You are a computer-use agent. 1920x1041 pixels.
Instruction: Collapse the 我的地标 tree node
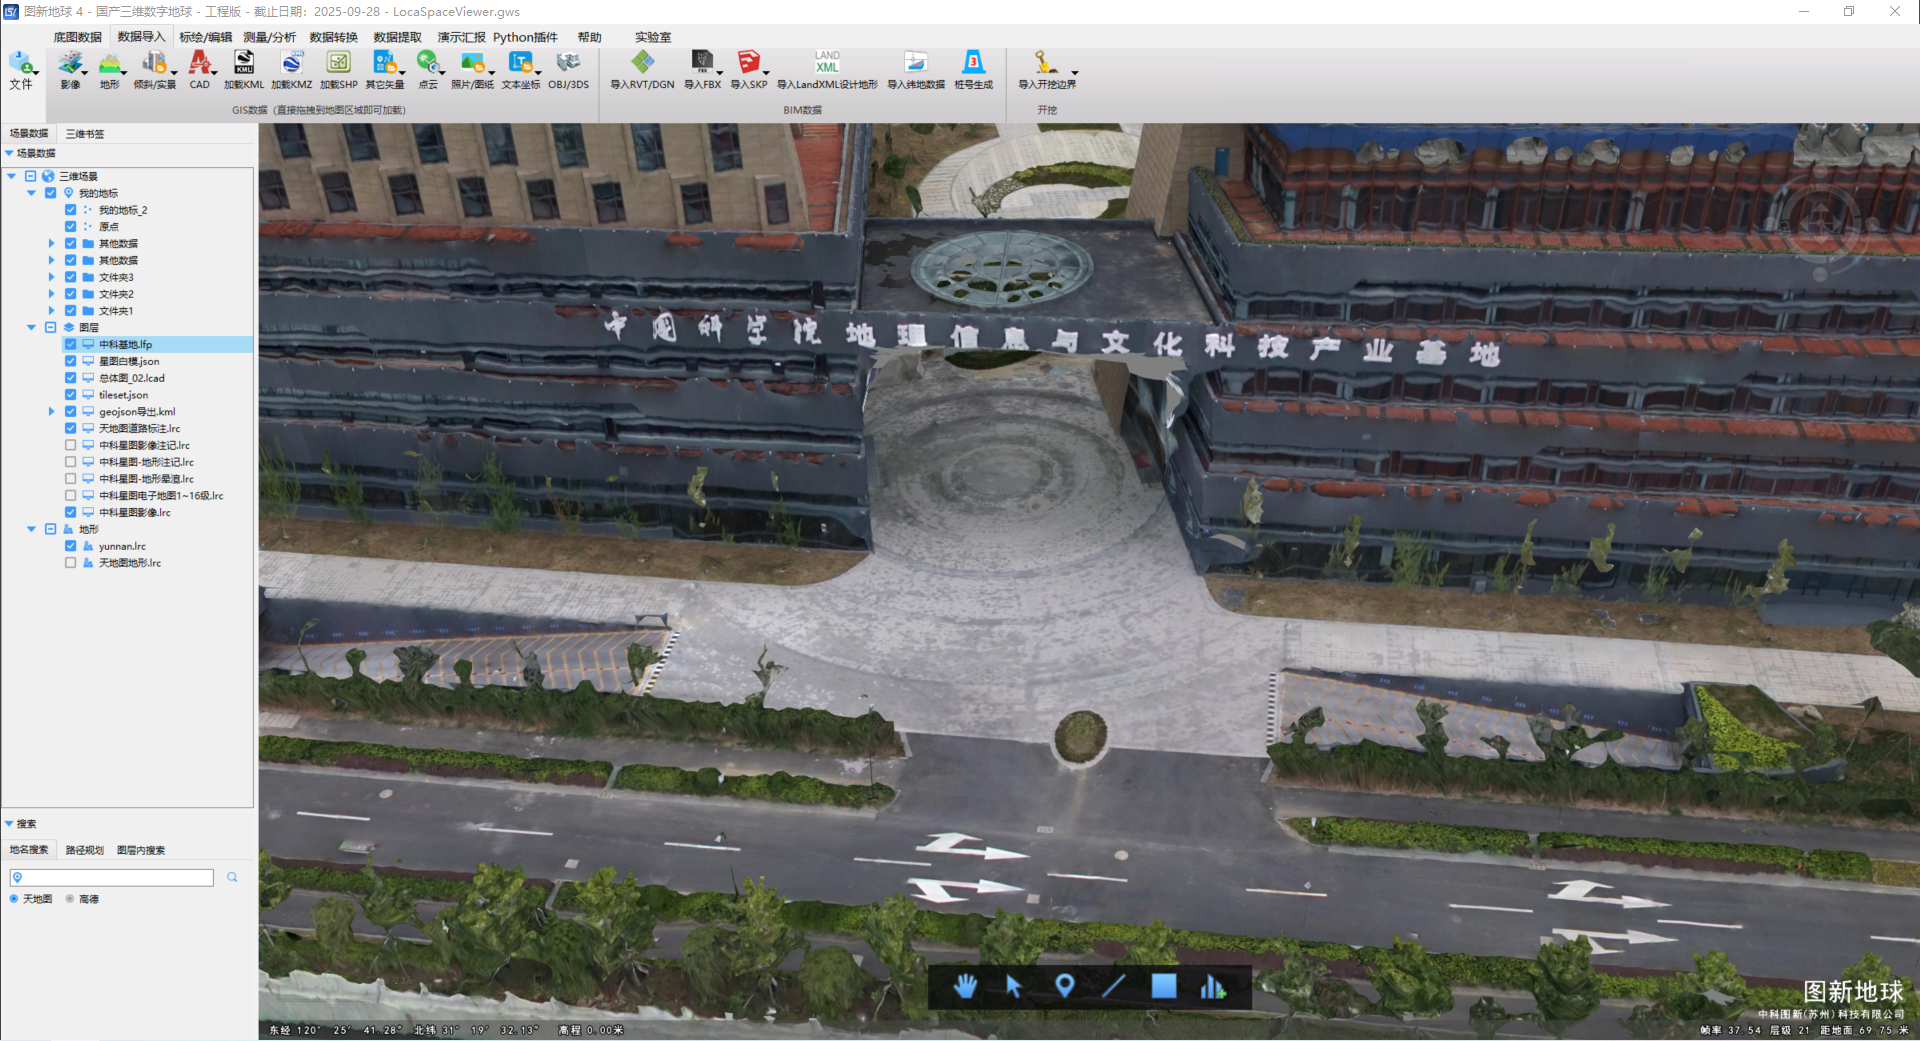(x=31, y=193)
